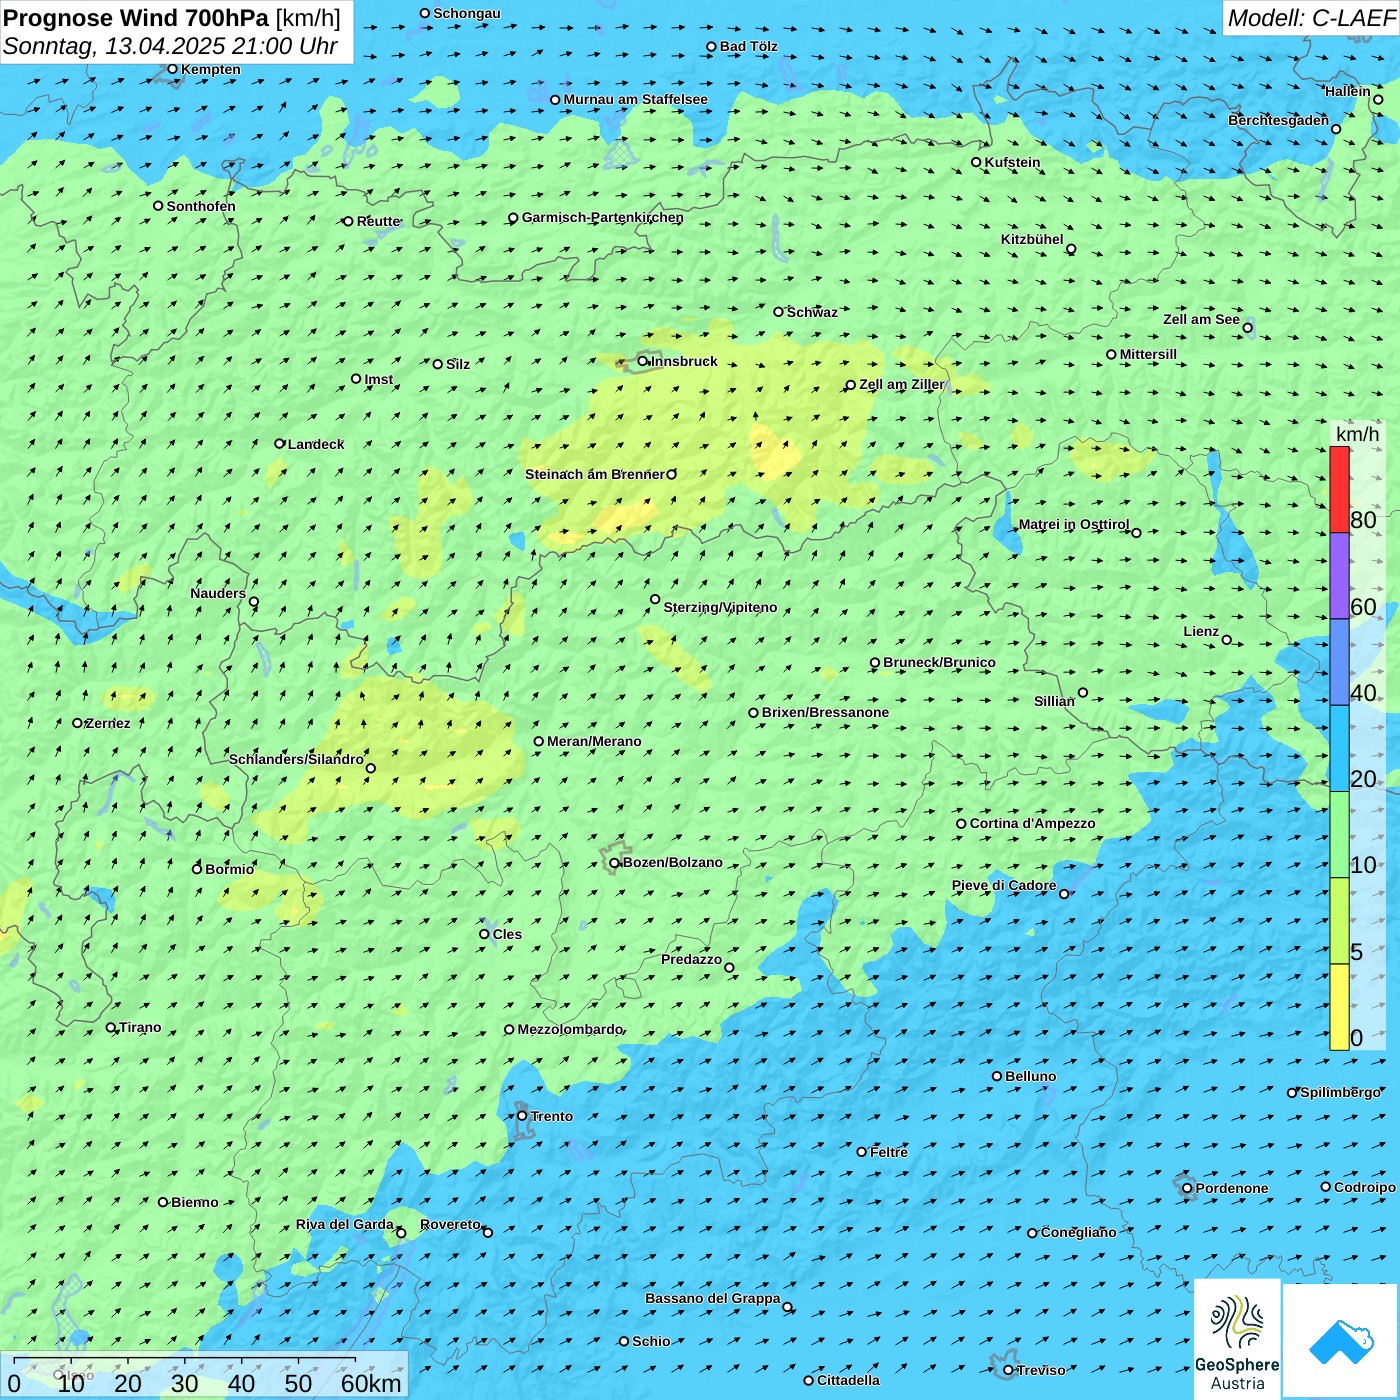Click the date 'Sonntag, 13.04.2025 21:00 Uhr'
The image size is (1400, 1400).
pyautogui.click(x=170, y=46)
